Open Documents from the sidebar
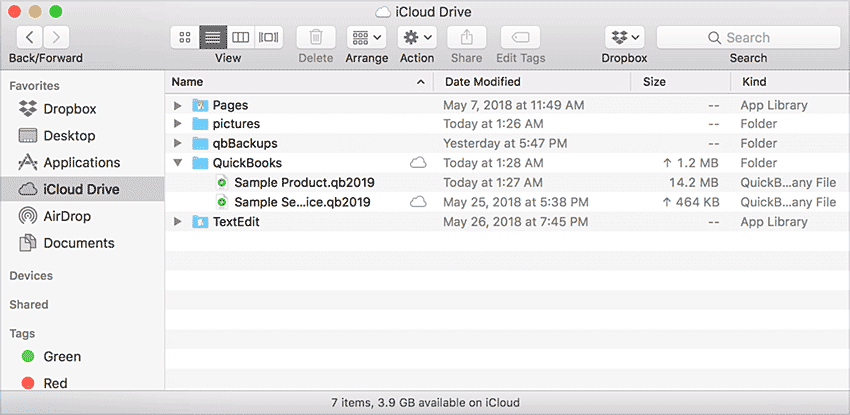 [x=82, y=243]
